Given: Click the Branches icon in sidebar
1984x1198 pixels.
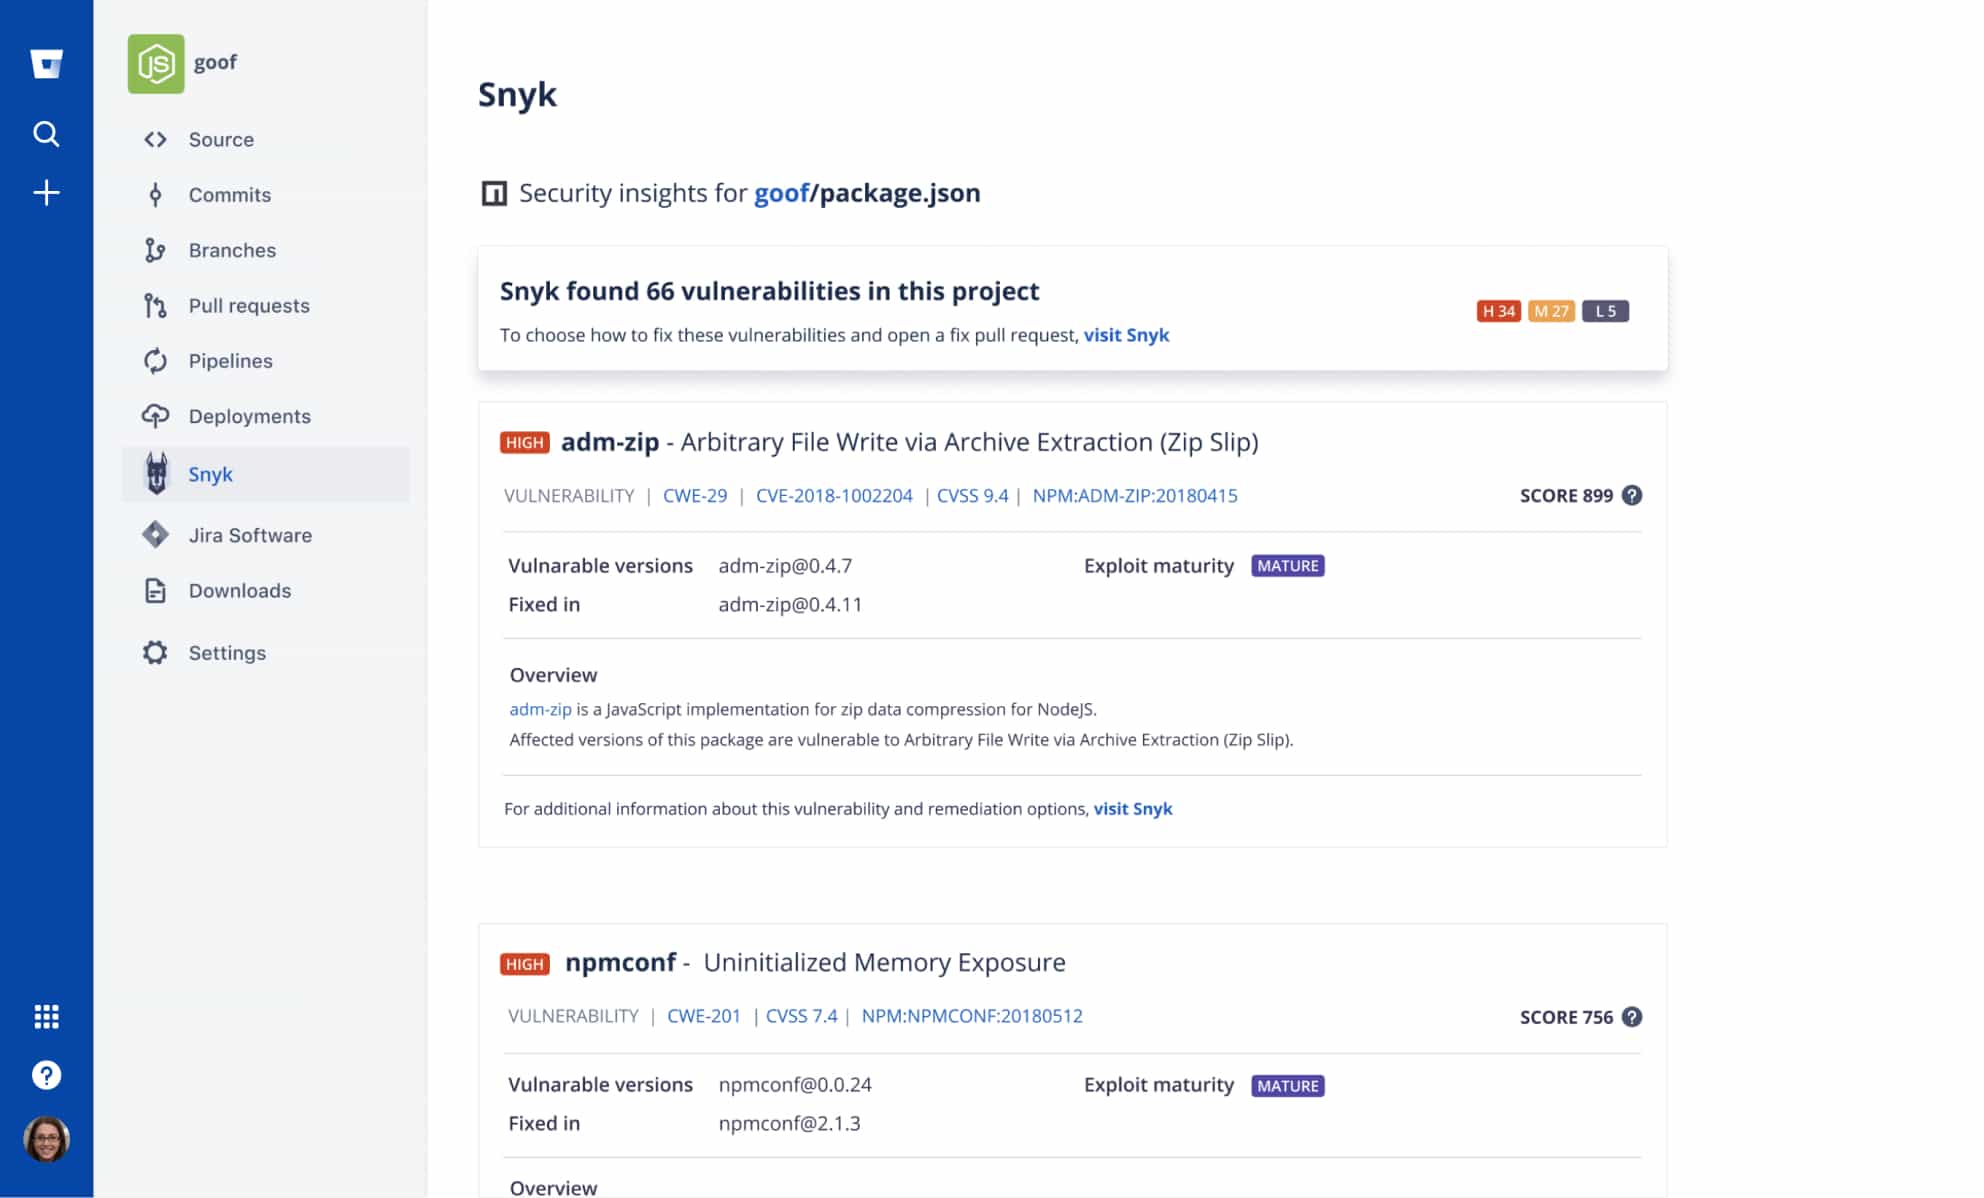Looking at the screenshot, I should [x=156, y=250].
